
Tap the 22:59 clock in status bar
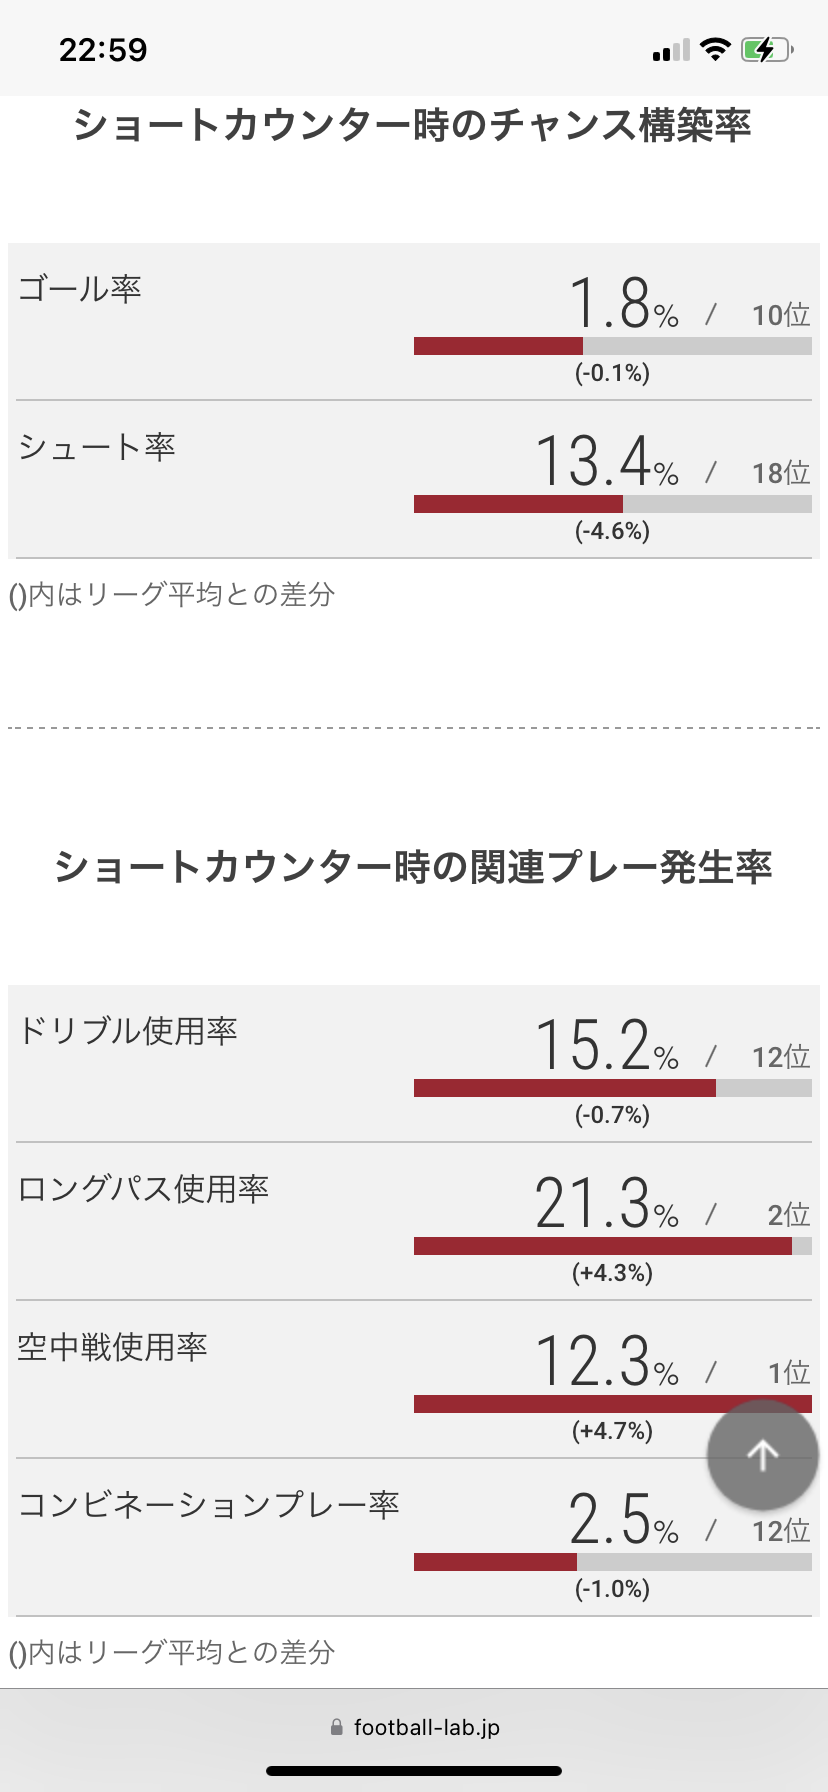point(103,50)
